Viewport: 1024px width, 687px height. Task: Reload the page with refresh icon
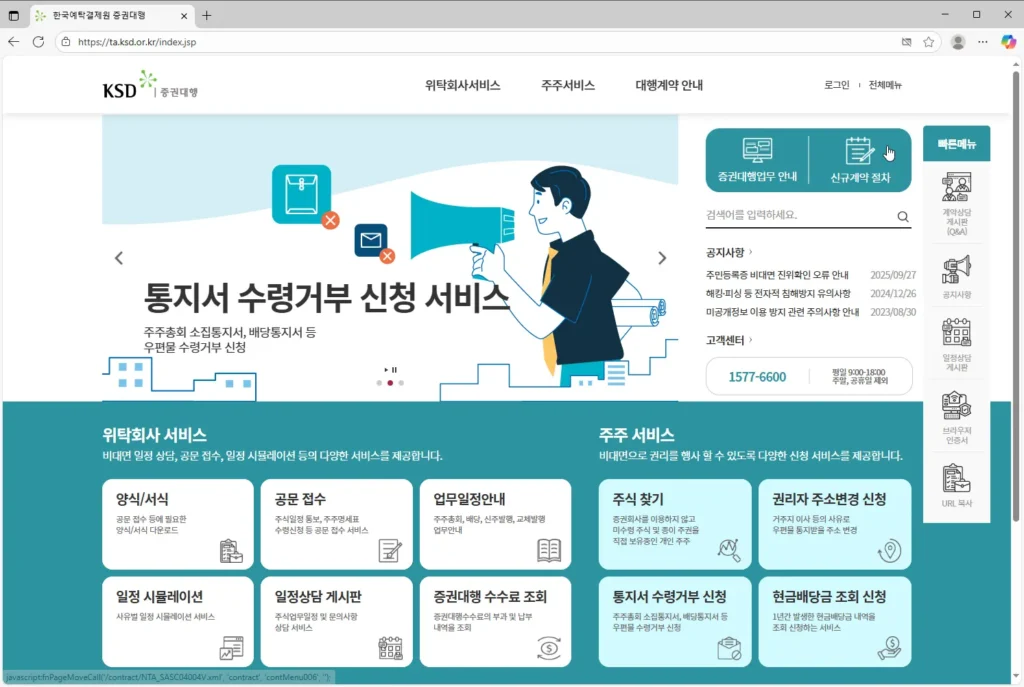(39, 42)
